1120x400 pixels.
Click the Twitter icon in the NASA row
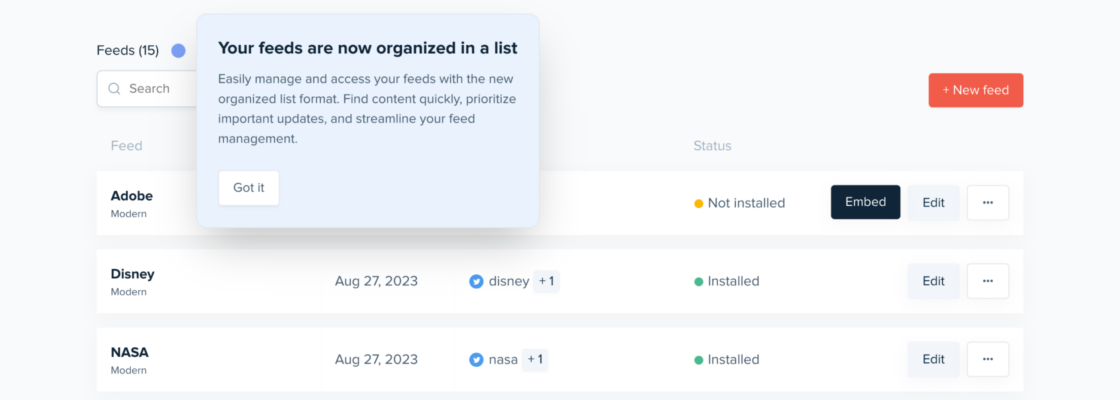pos(476,359)
